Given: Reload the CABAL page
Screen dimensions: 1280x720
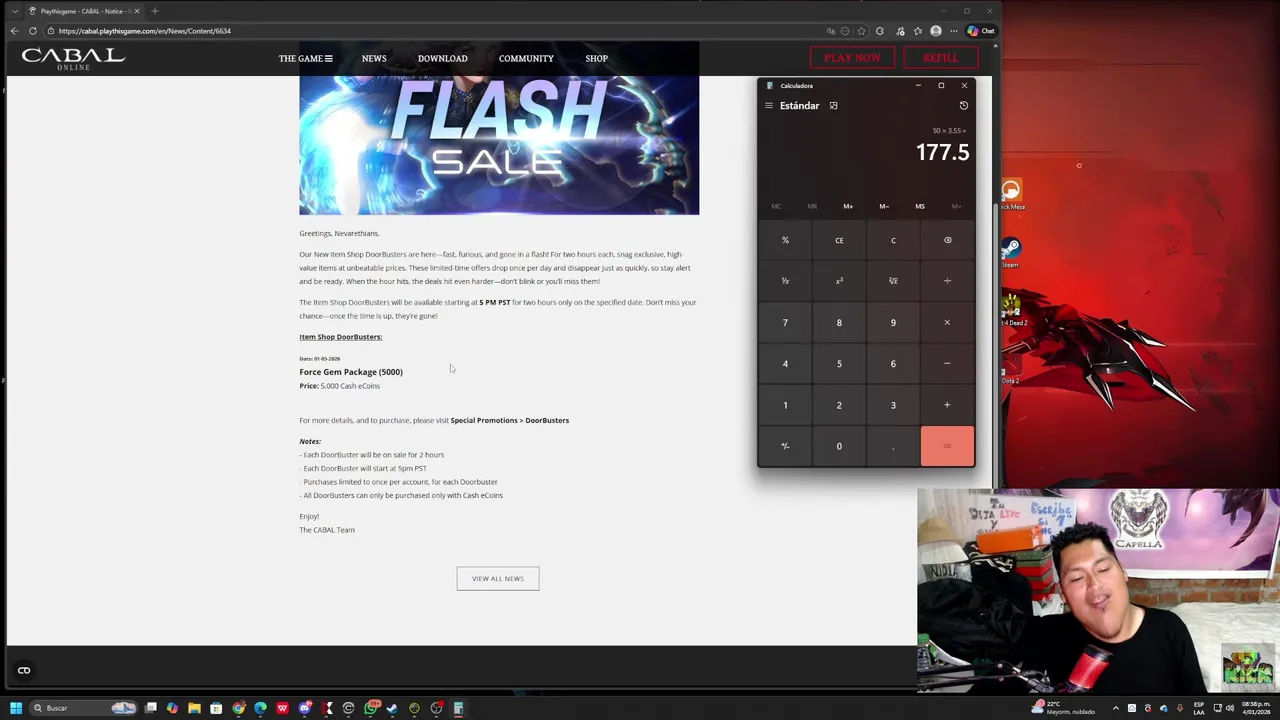Looking at the screenshot, I should coord(33,31).
